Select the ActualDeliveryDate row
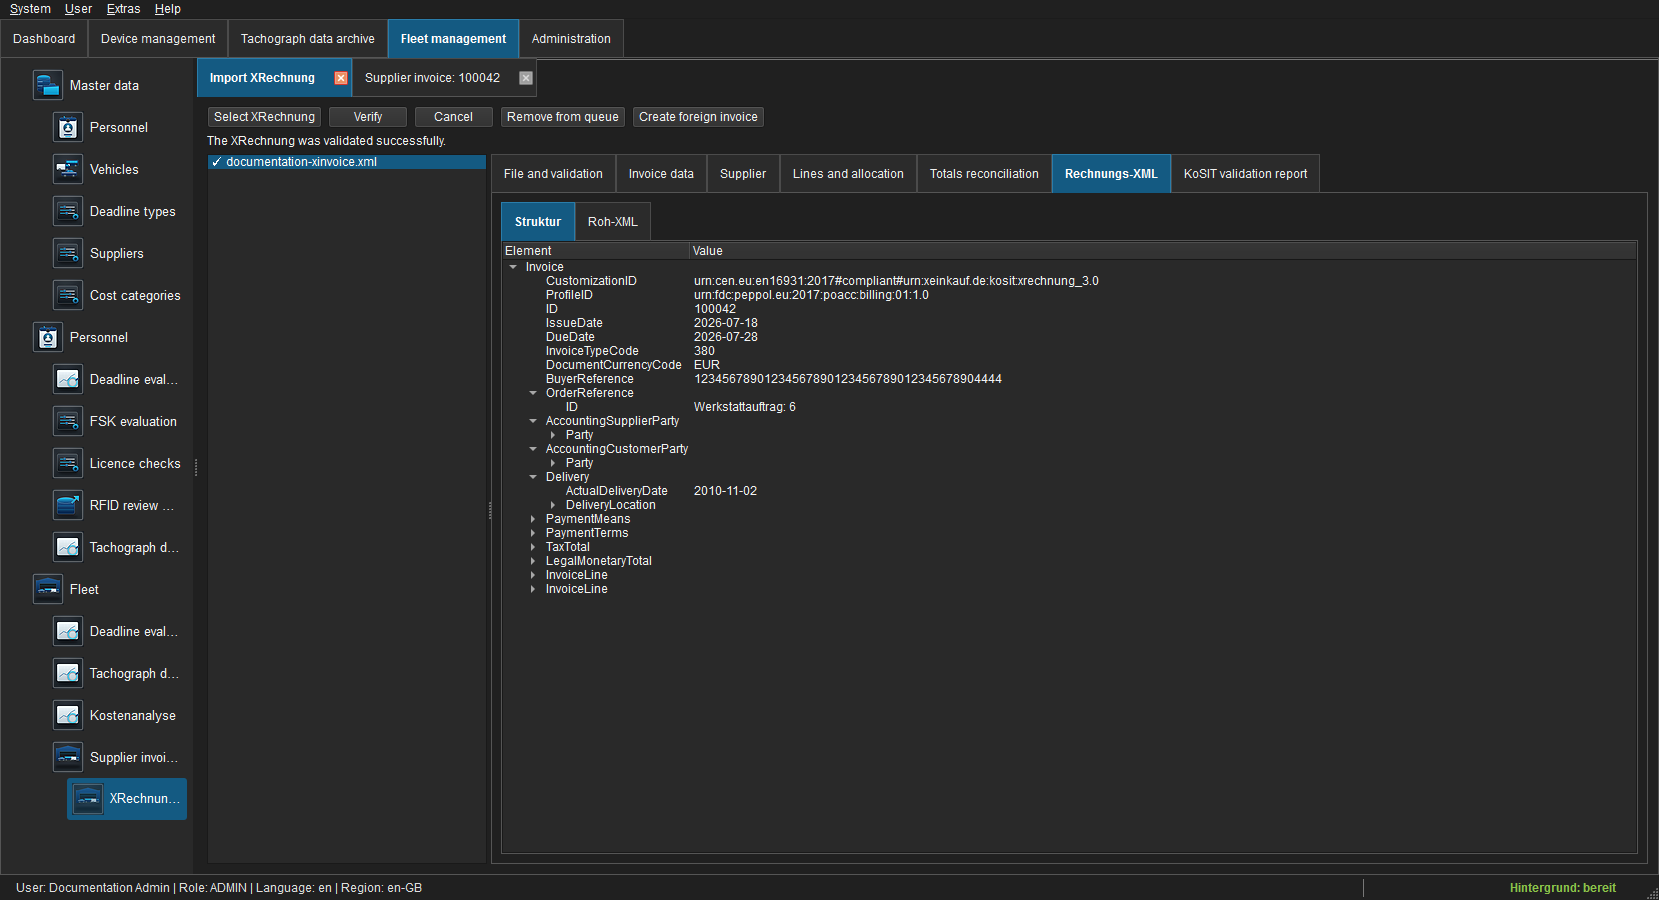Image resolution: width=1659 pixels, height=900 pixels. point(1070,491)
